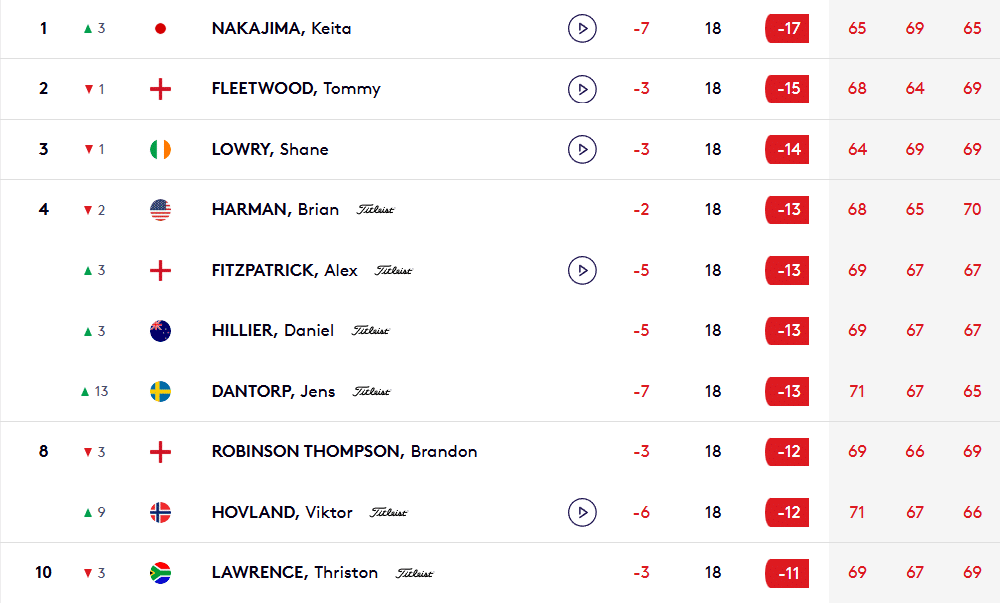Click Lowry's red -14 total score badge

pos(787,150)
